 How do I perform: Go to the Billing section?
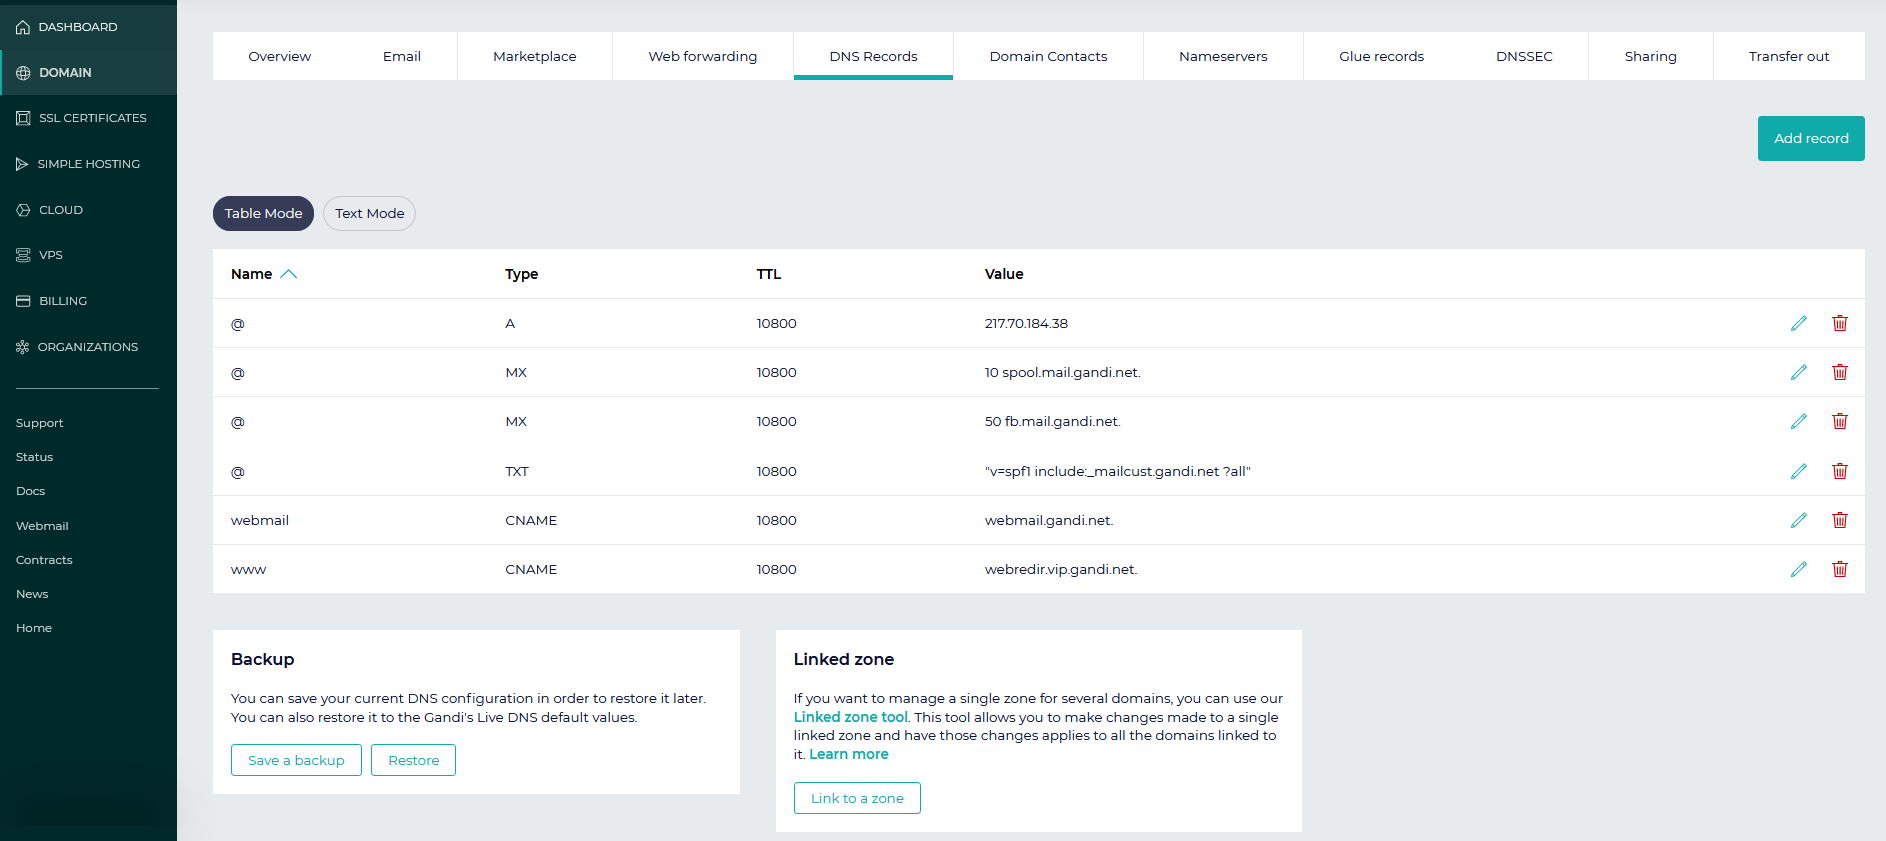point(62,301)
